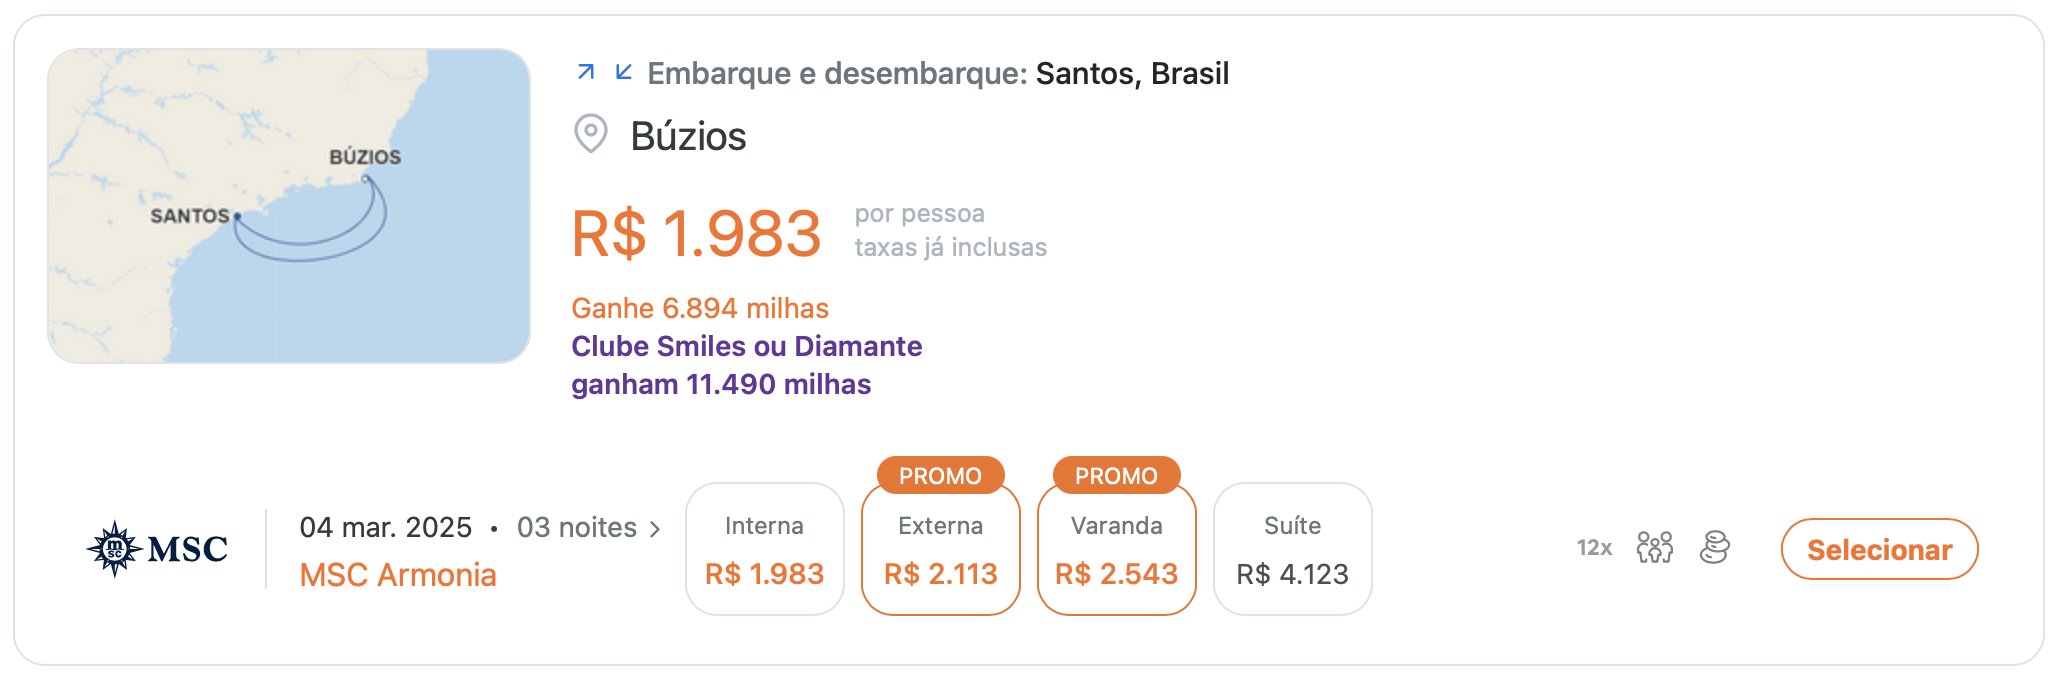2060x684 pixels.
Task: Click the PROMO badge above Varanda
Action: (1117, 476)
